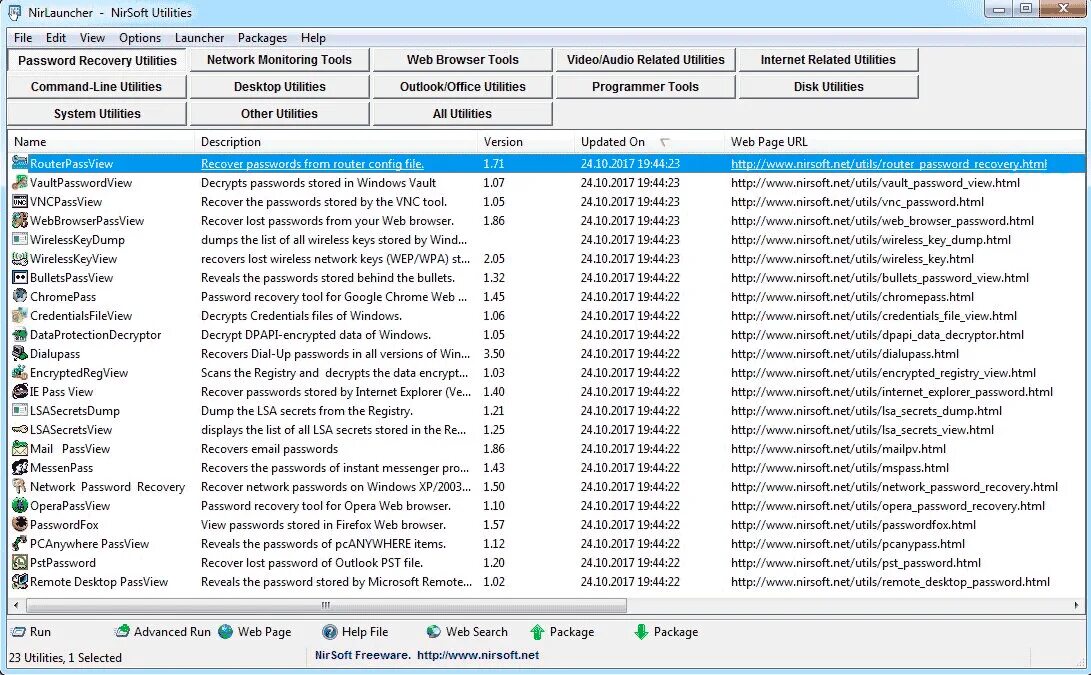Click Advanced Run in bottom toolbar

tap(163, 632)
